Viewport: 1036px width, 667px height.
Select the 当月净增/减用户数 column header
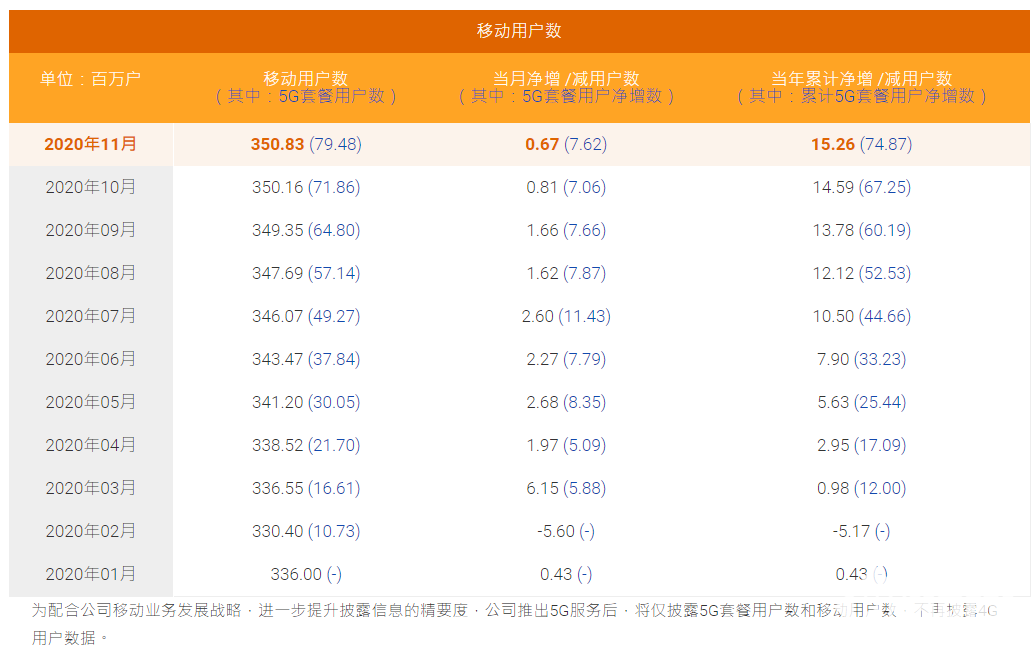coord(566,87)
